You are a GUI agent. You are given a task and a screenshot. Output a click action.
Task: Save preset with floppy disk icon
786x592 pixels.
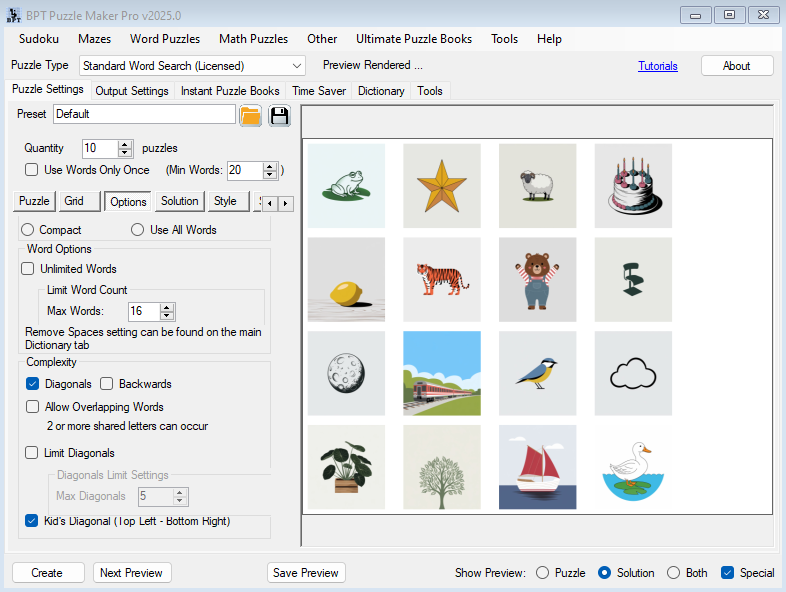279,116
